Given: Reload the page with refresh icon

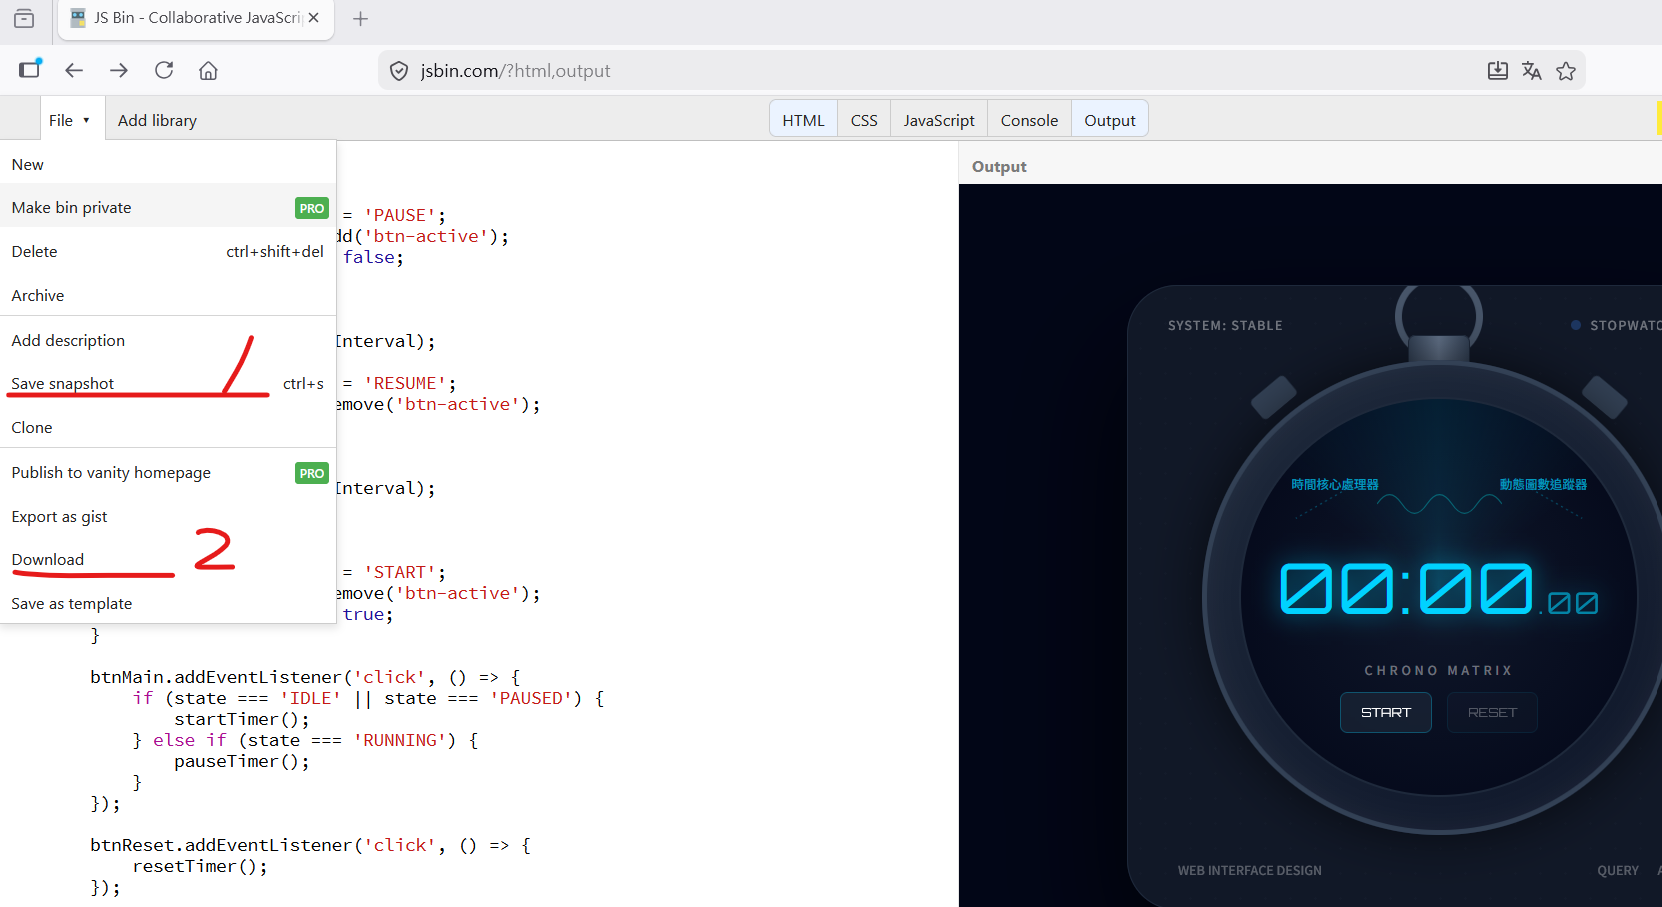Looking at the screenshot, I should point(164,70).
